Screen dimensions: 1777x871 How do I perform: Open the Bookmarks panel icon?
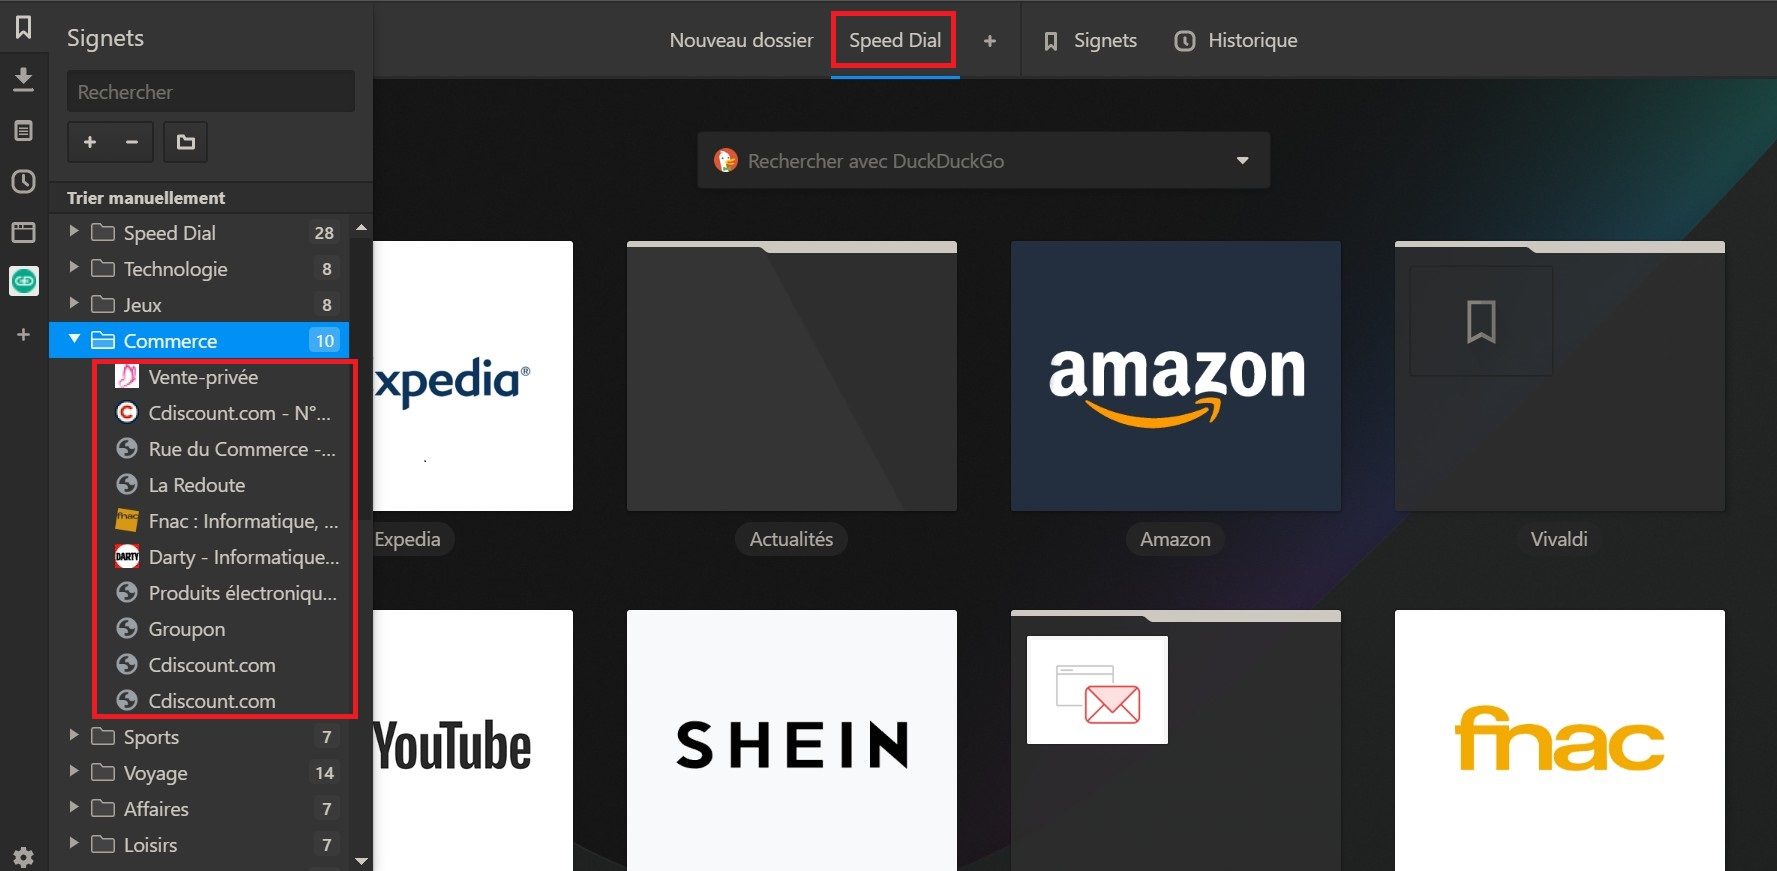point(23,27)
